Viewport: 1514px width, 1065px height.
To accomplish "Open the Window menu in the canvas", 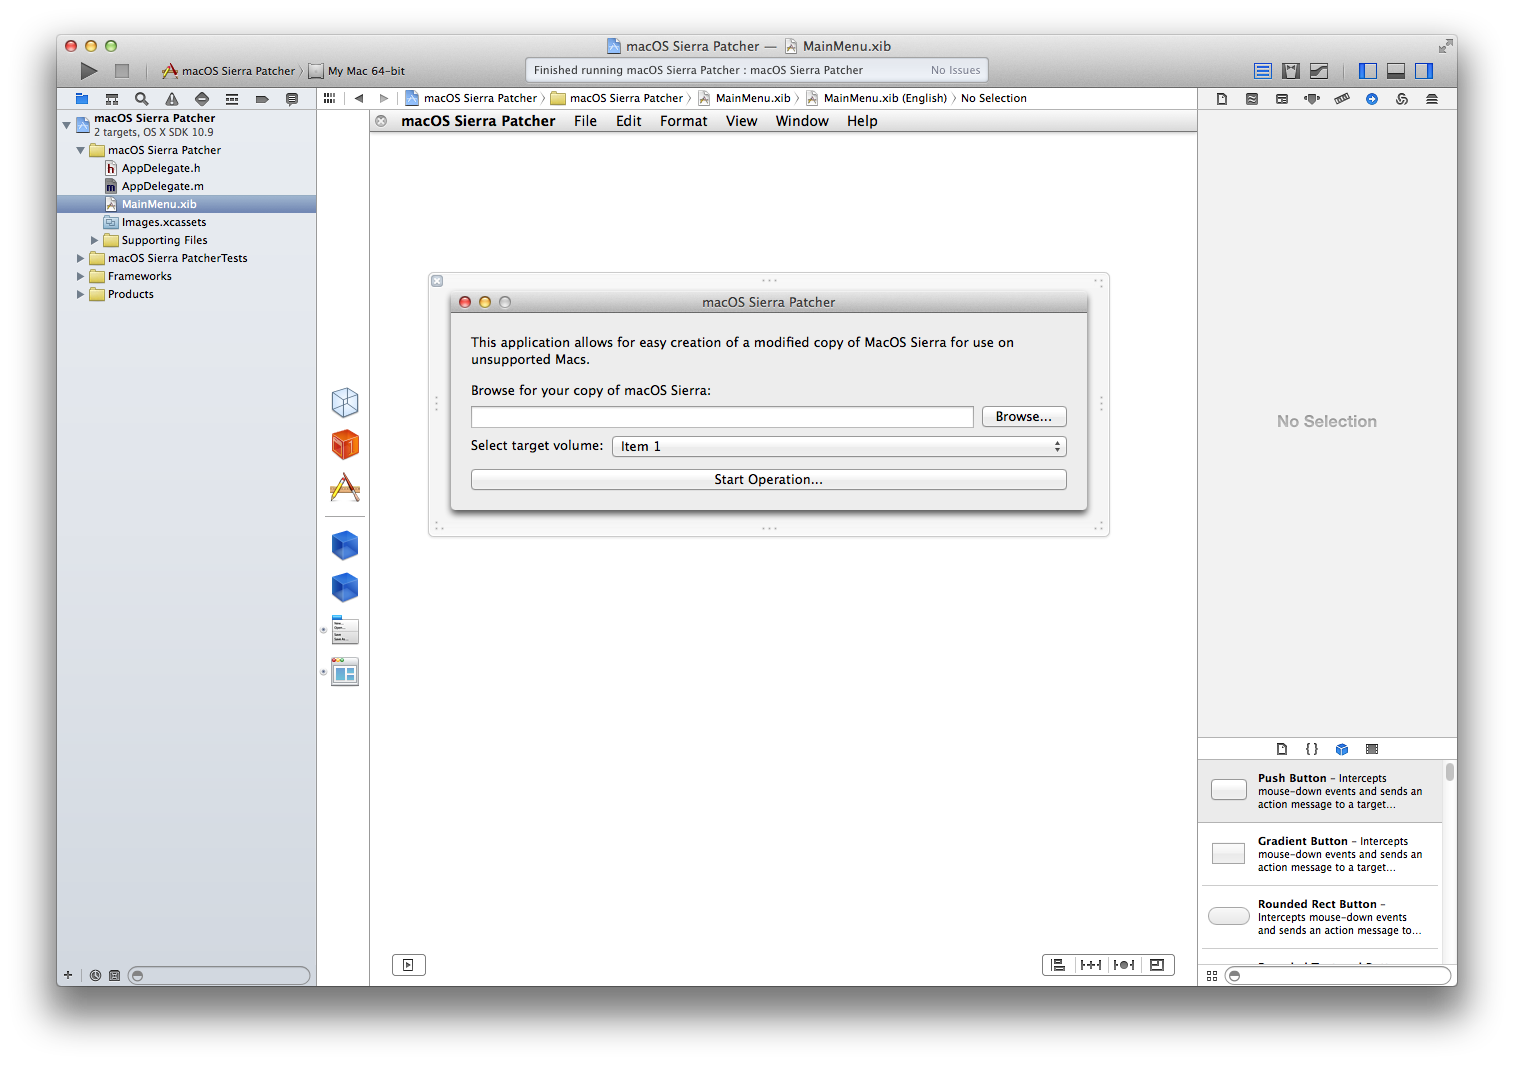I will click(802, 121).
